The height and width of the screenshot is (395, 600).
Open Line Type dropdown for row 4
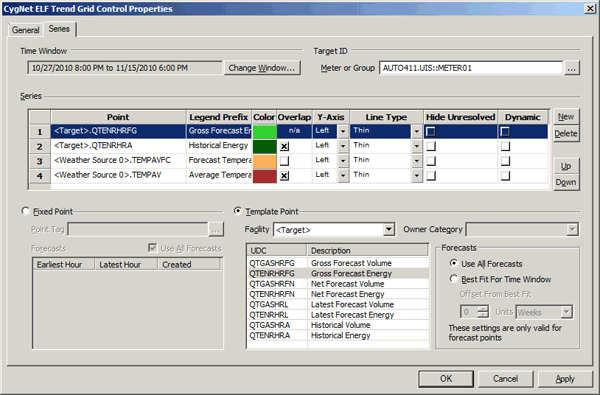(417, 175)
